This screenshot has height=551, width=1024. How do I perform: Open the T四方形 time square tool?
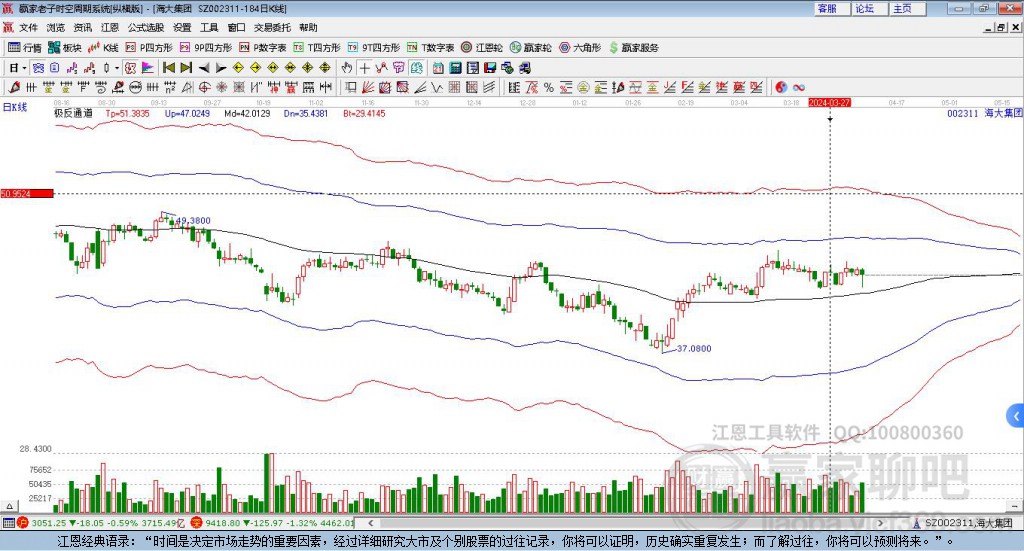[x=317, y=48]
